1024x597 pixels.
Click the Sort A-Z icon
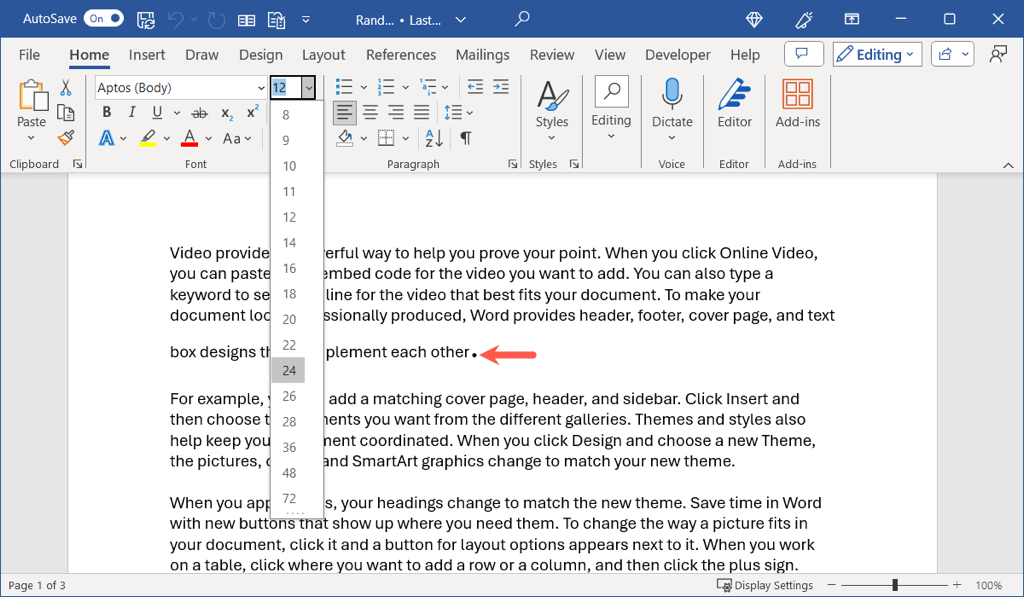point(435,138)
